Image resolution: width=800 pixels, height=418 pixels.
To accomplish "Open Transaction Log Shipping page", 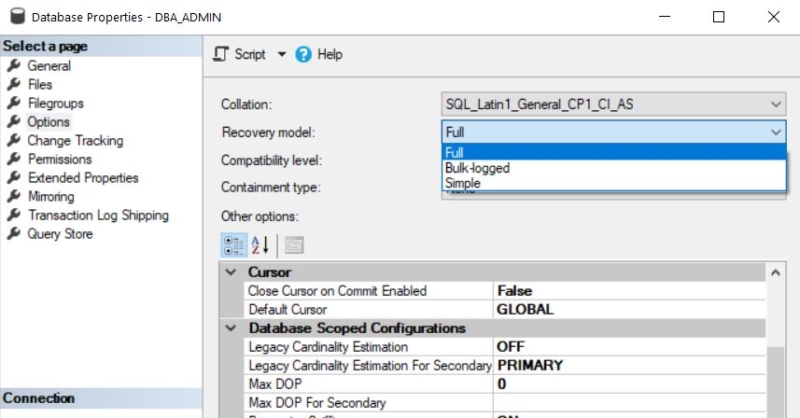I will pos(98,215).
